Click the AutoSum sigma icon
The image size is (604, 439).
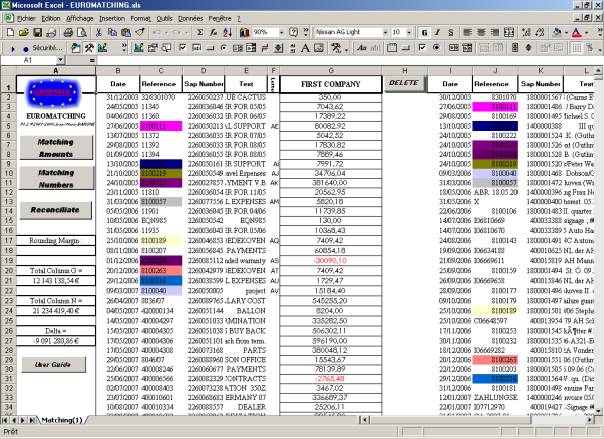(x=200, y=32)
